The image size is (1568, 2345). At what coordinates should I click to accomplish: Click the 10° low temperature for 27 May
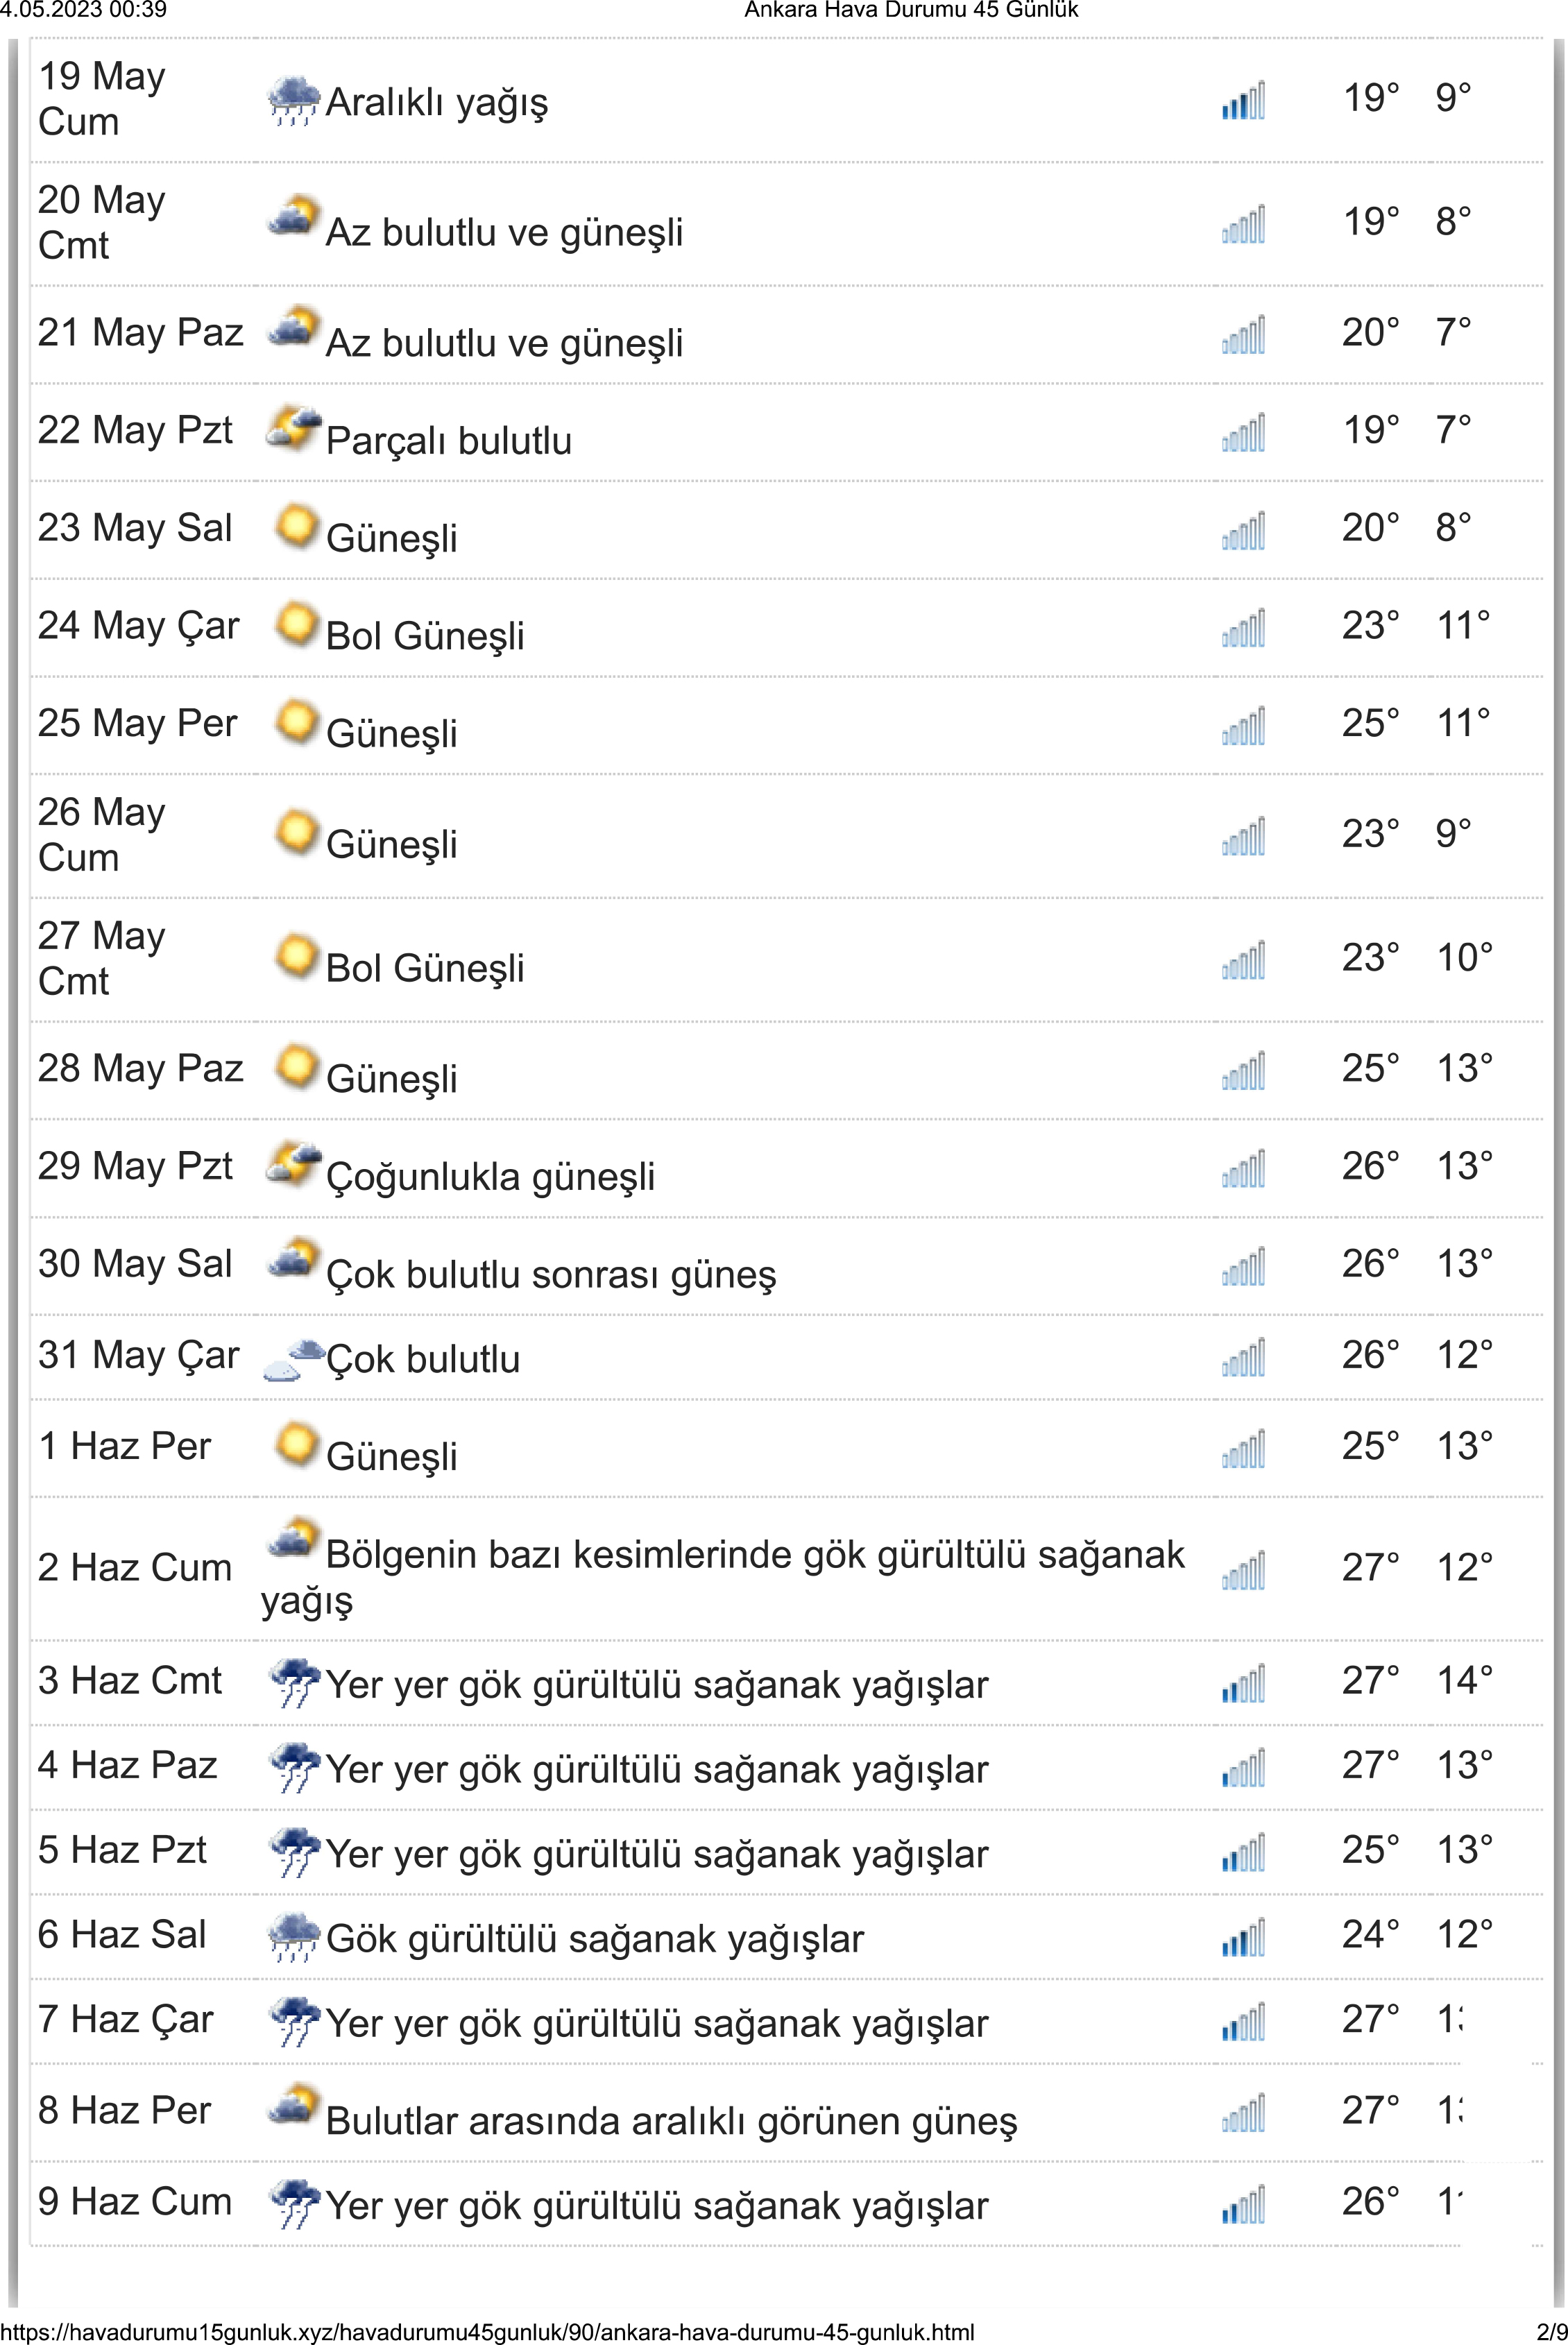click(x=1464, y=957)
